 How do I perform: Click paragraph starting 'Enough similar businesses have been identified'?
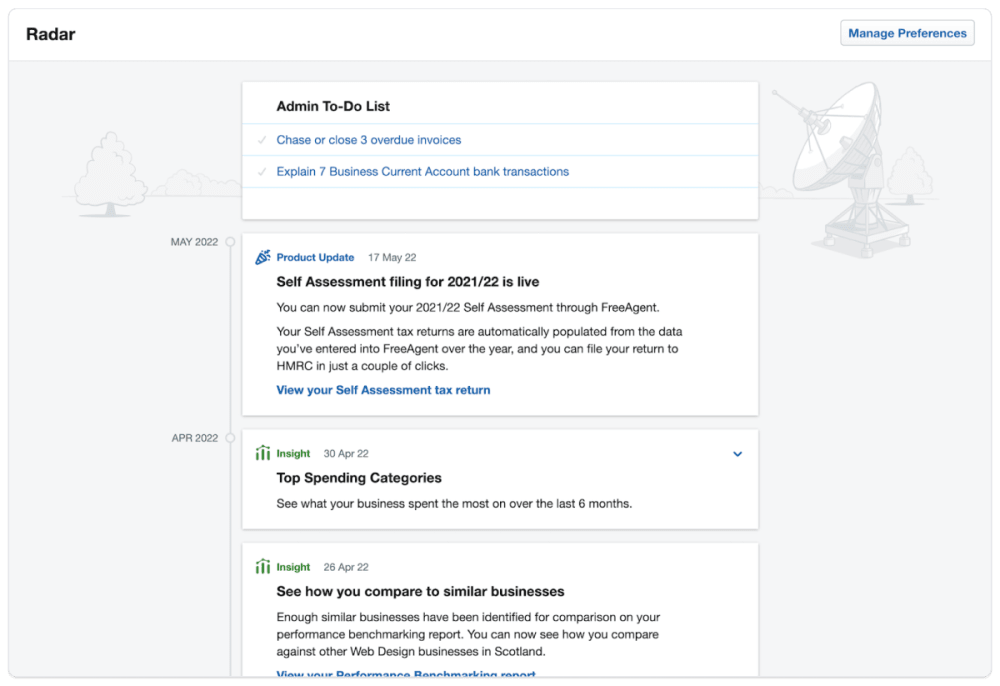468,634
